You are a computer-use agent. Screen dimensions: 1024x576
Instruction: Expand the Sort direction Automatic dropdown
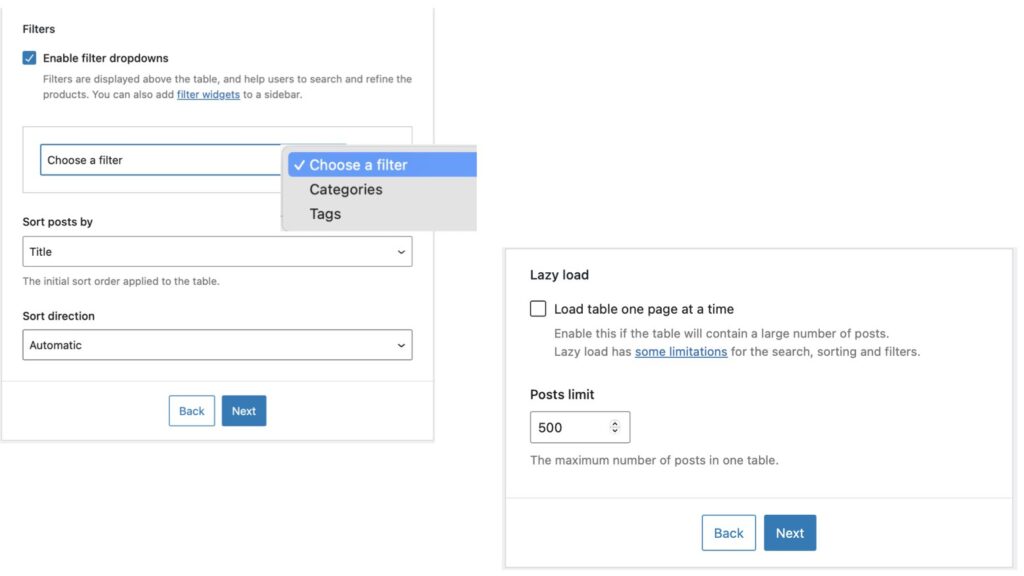[x=216, y=345]
